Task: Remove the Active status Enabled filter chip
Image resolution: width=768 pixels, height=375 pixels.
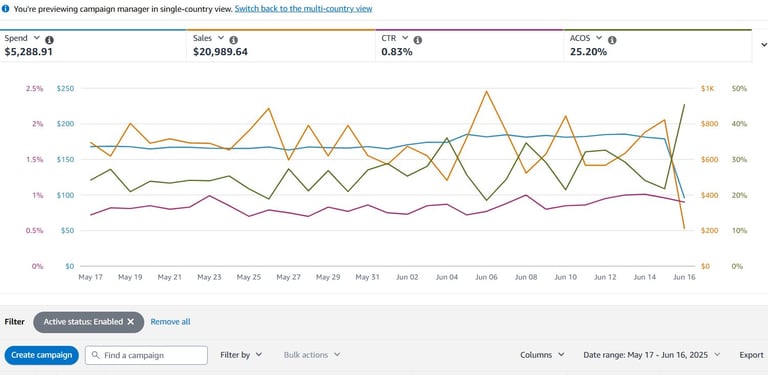Action: coord(130,322)
